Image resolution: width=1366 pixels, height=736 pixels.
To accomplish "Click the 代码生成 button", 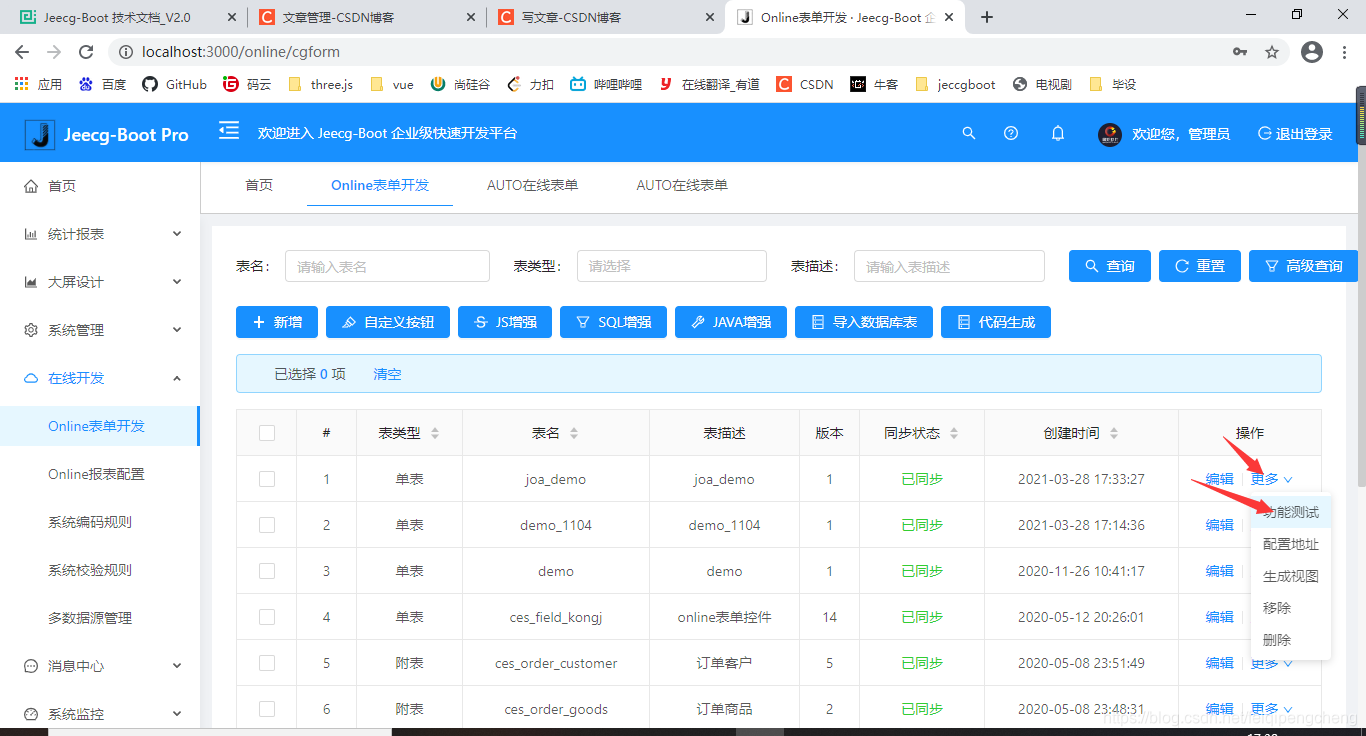I will tap(996, 322).
